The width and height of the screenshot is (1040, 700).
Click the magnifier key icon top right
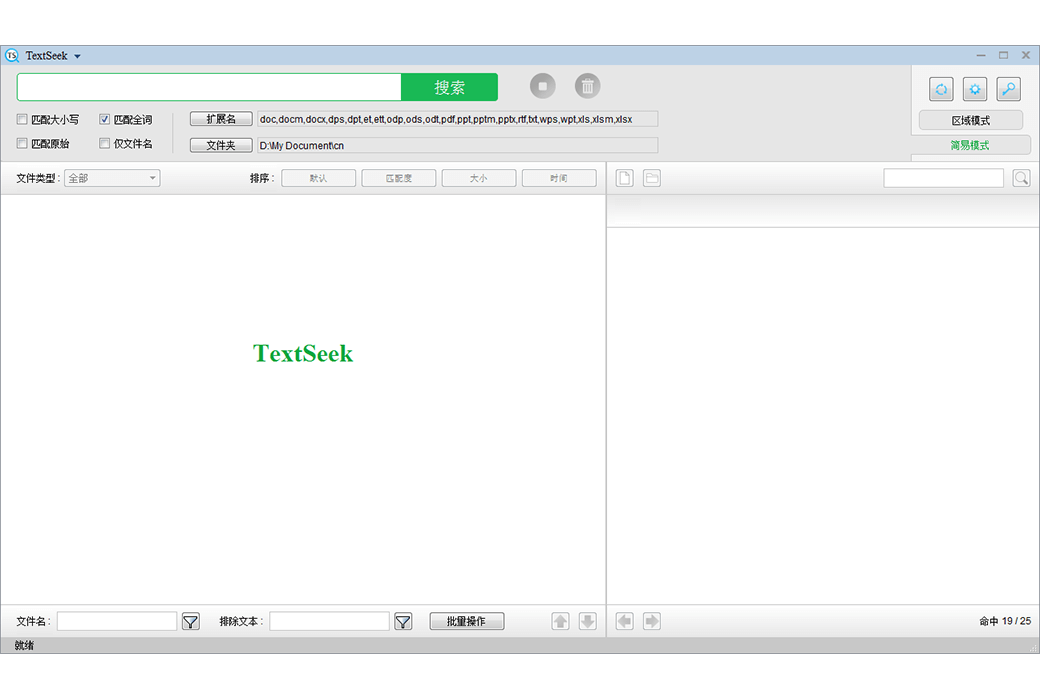tap(1009, 90)
